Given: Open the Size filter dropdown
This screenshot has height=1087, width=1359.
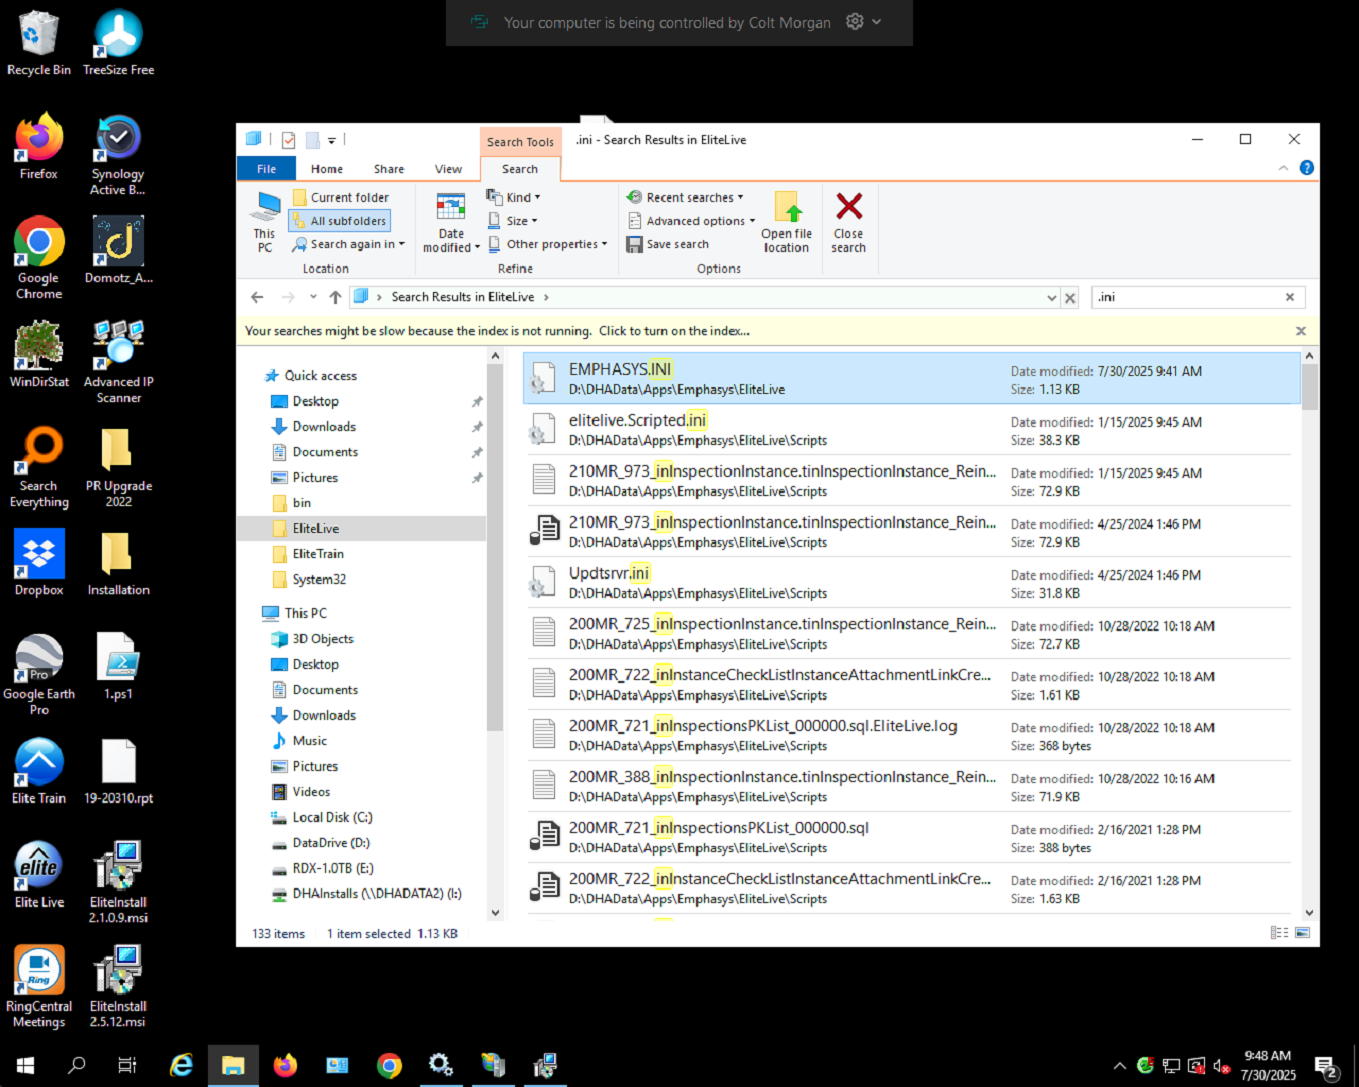Looking at the screenshot, I should click(x=512, y=221).
